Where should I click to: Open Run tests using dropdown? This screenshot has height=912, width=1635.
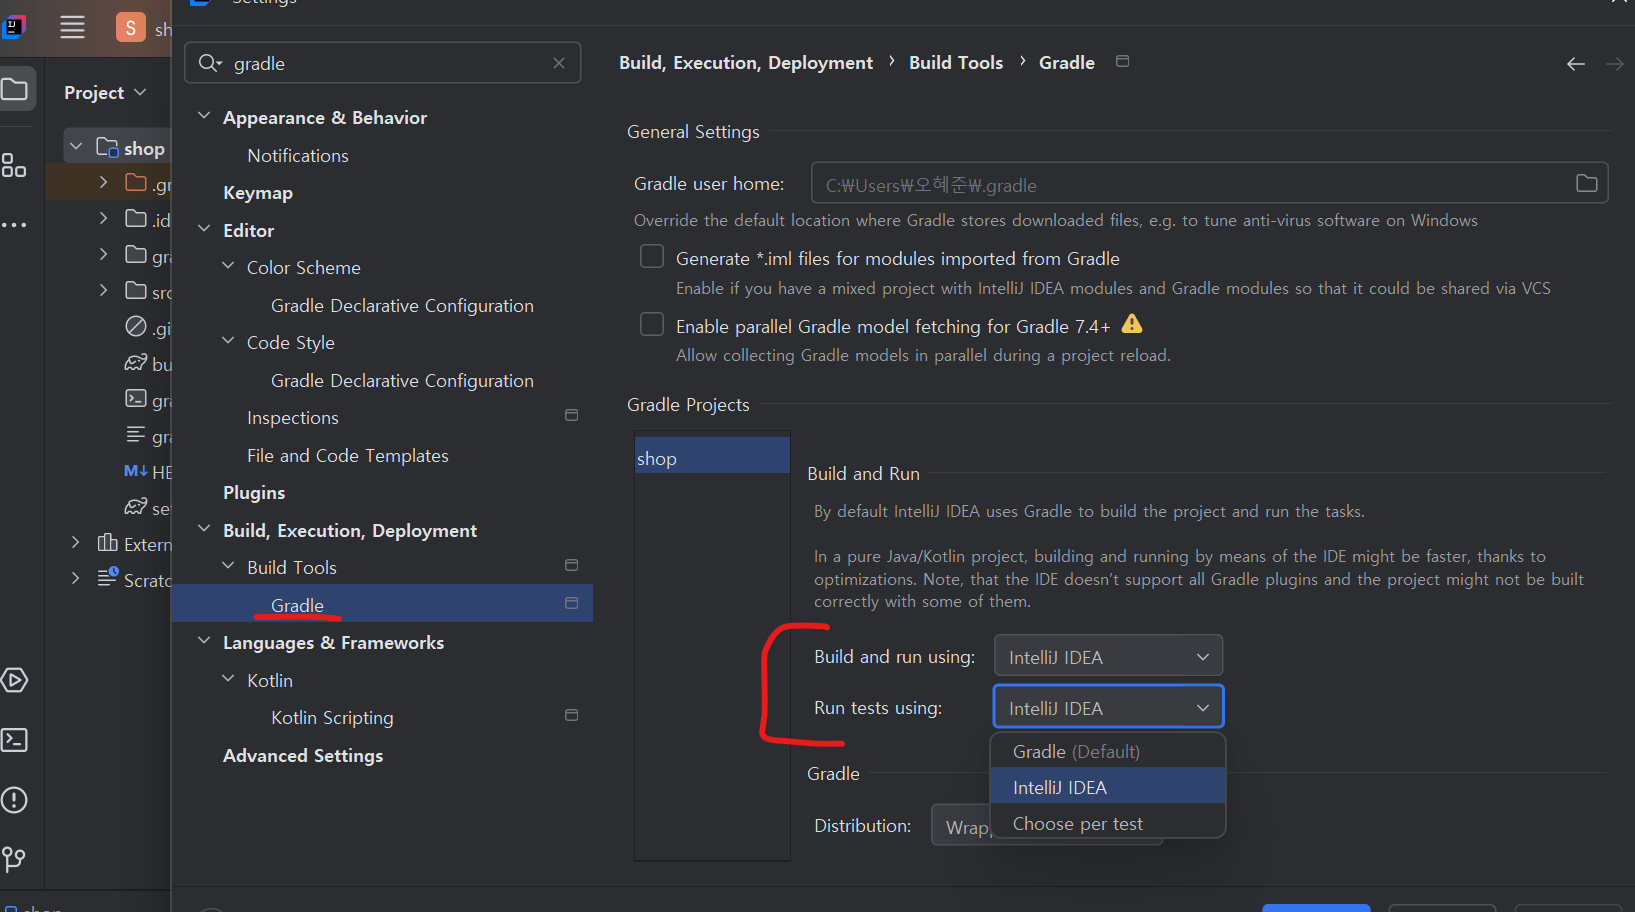click(x=1108, y=707)
